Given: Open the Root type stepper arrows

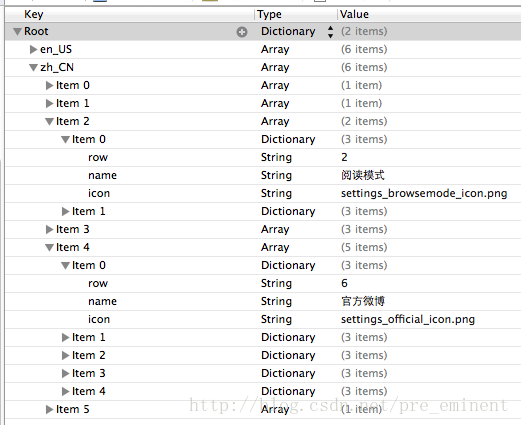Looking at the screenshot, I should (x=330, y=32).
